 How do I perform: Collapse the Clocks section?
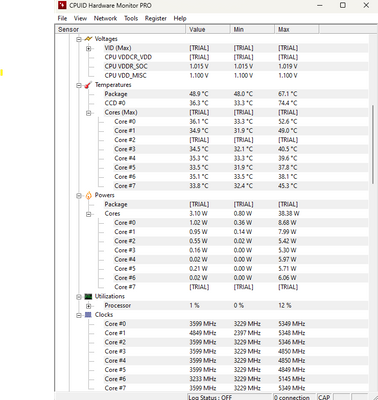tap(79, 315)
